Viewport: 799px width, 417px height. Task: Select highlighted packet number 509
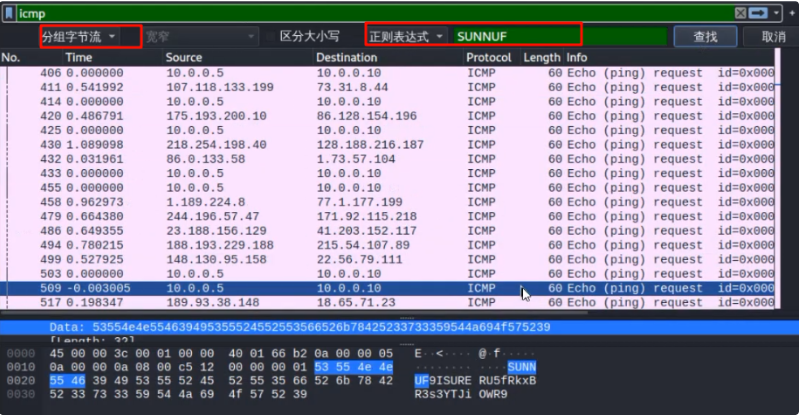coord(387,288)
